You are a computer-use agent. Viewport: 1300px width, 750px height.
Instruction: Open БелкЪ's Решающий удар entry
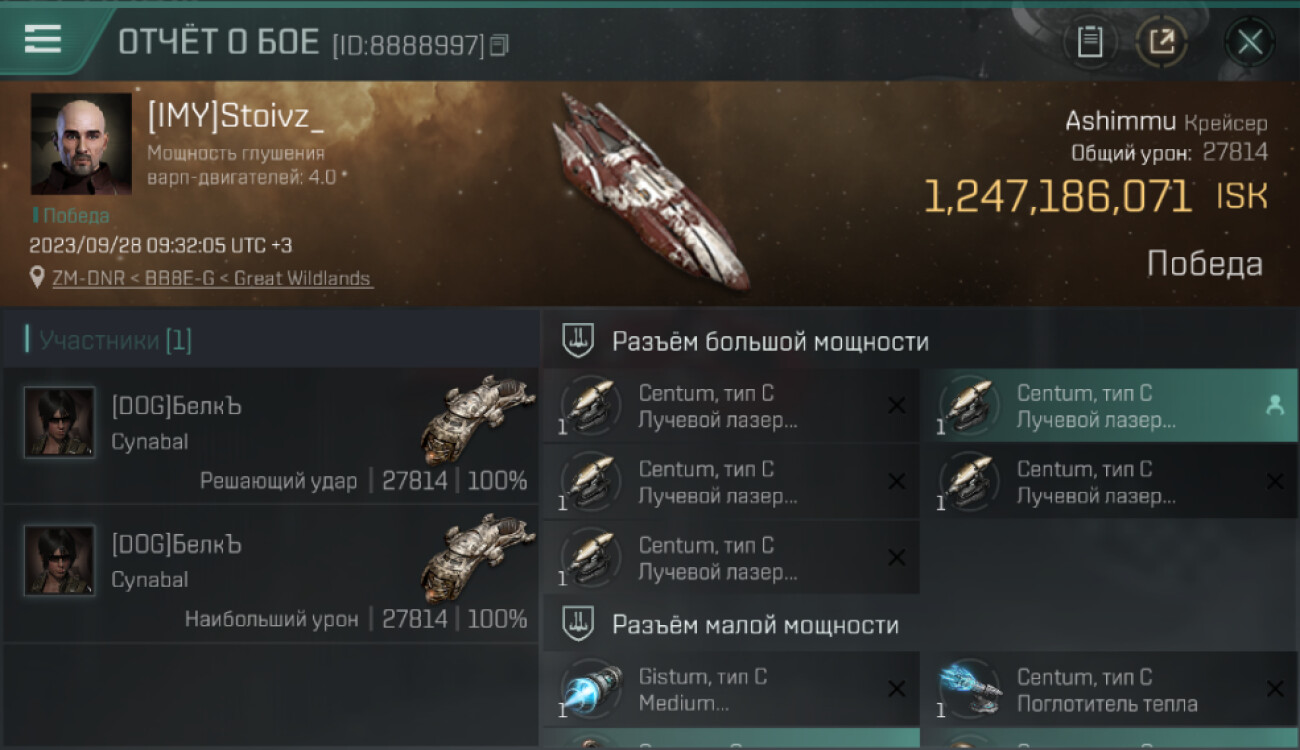click(271, 436)
